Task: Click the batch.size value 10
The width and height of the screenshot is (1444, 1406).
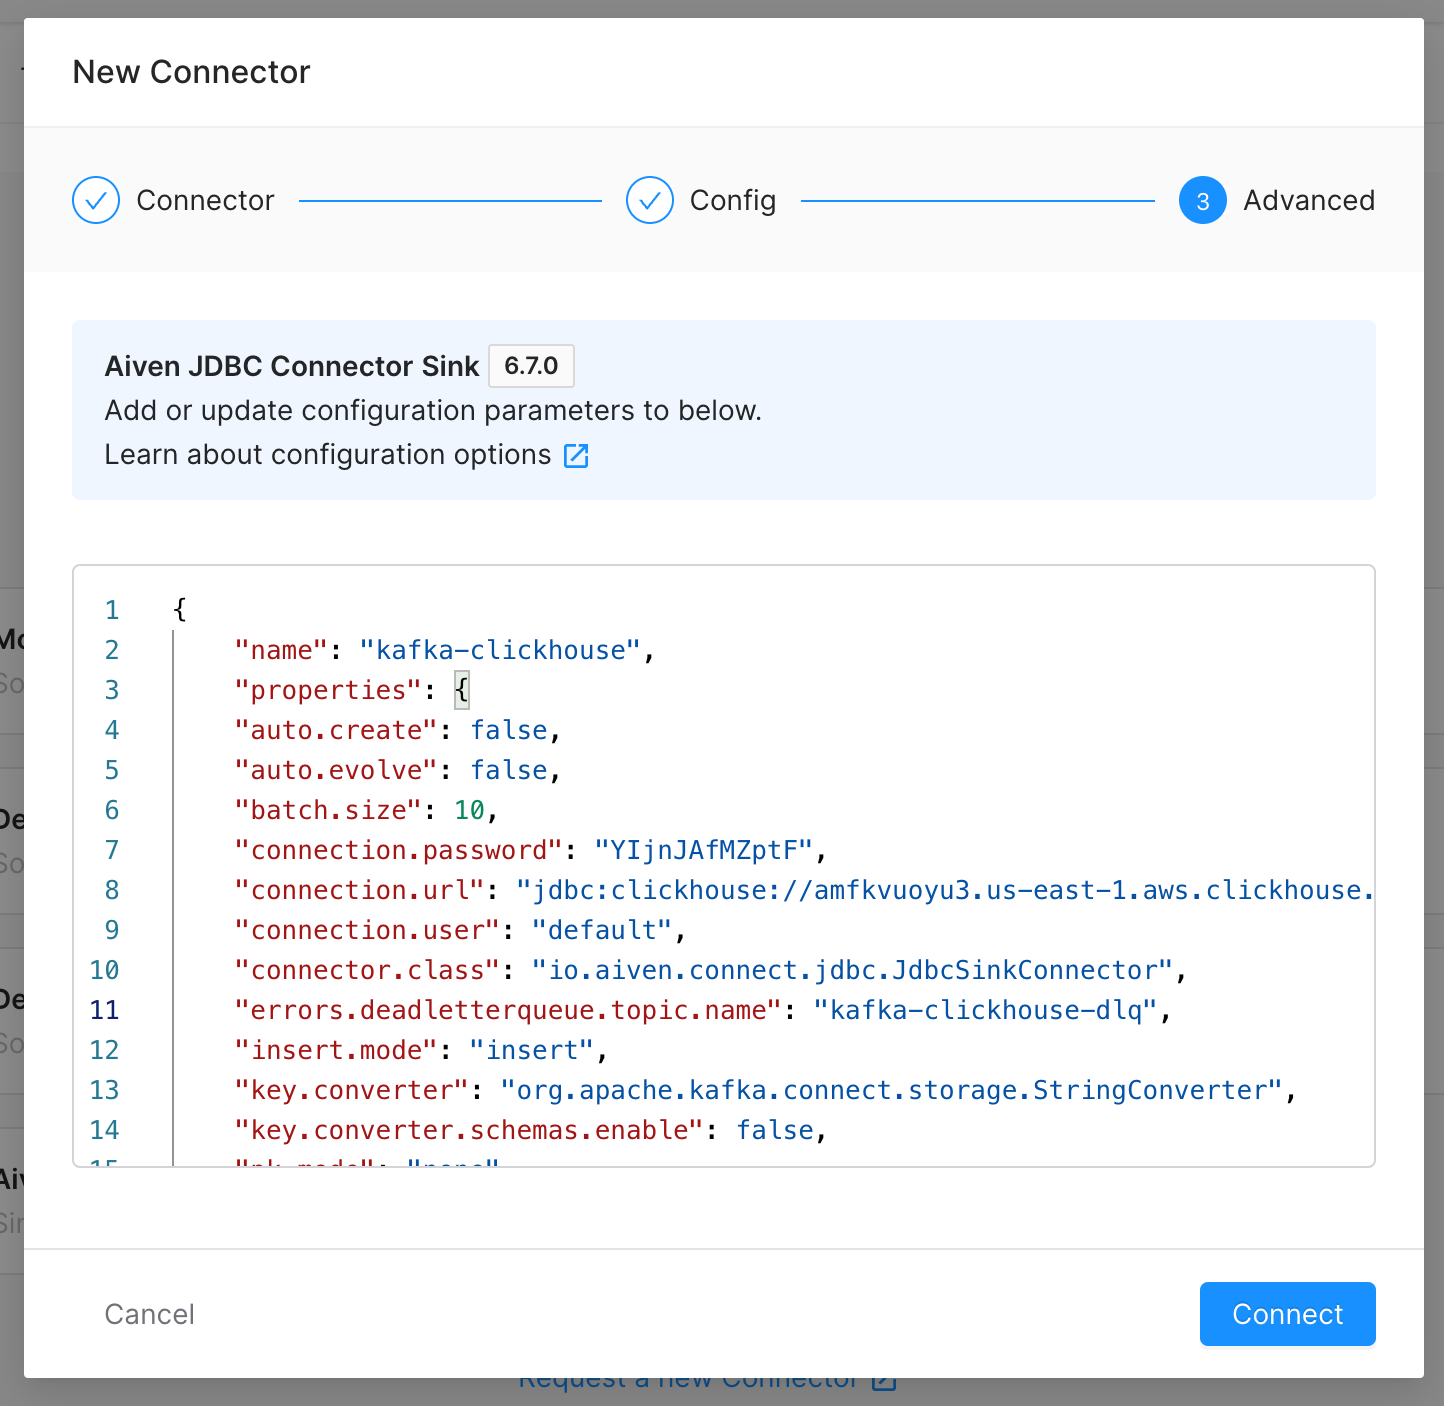Action: pyautogui.click(x=469, y=811)
